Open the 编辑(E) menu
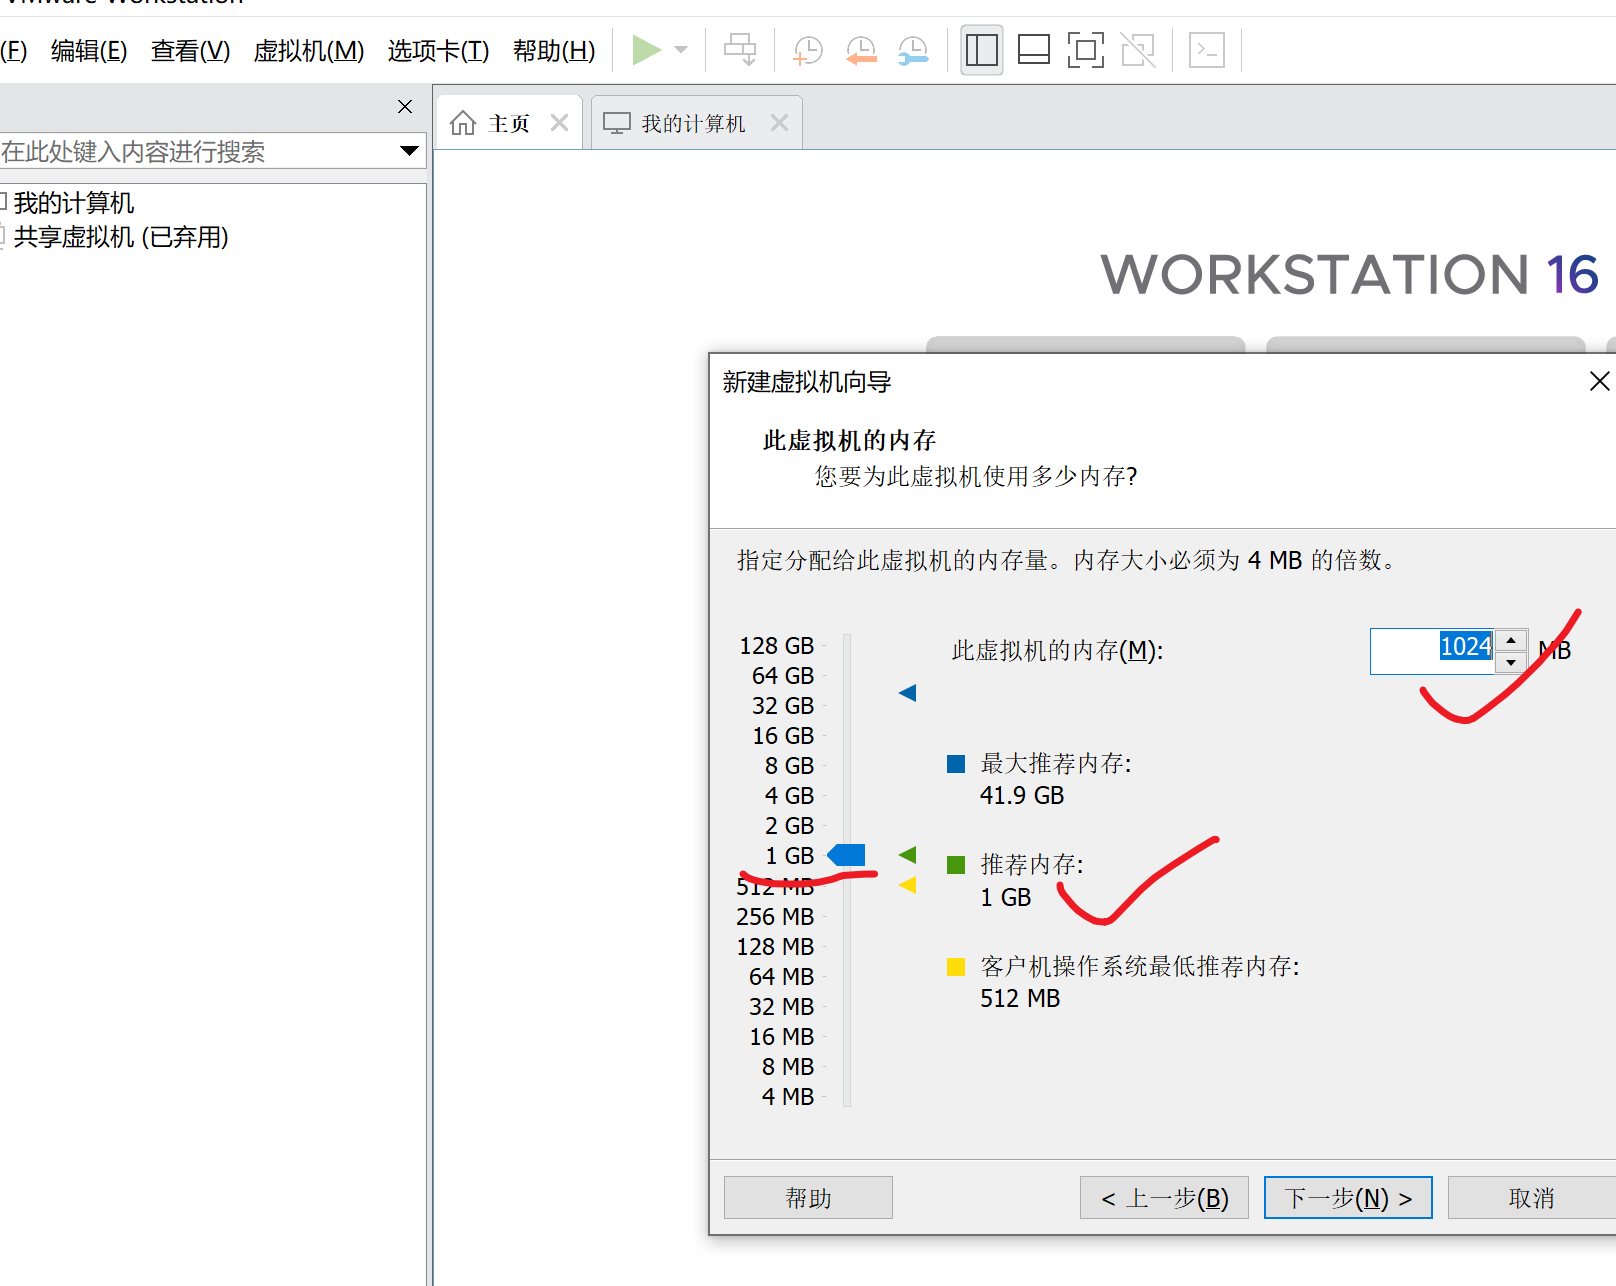Screen dimensions: 1616x1286 pyautogui.click(x=89, y=50)
